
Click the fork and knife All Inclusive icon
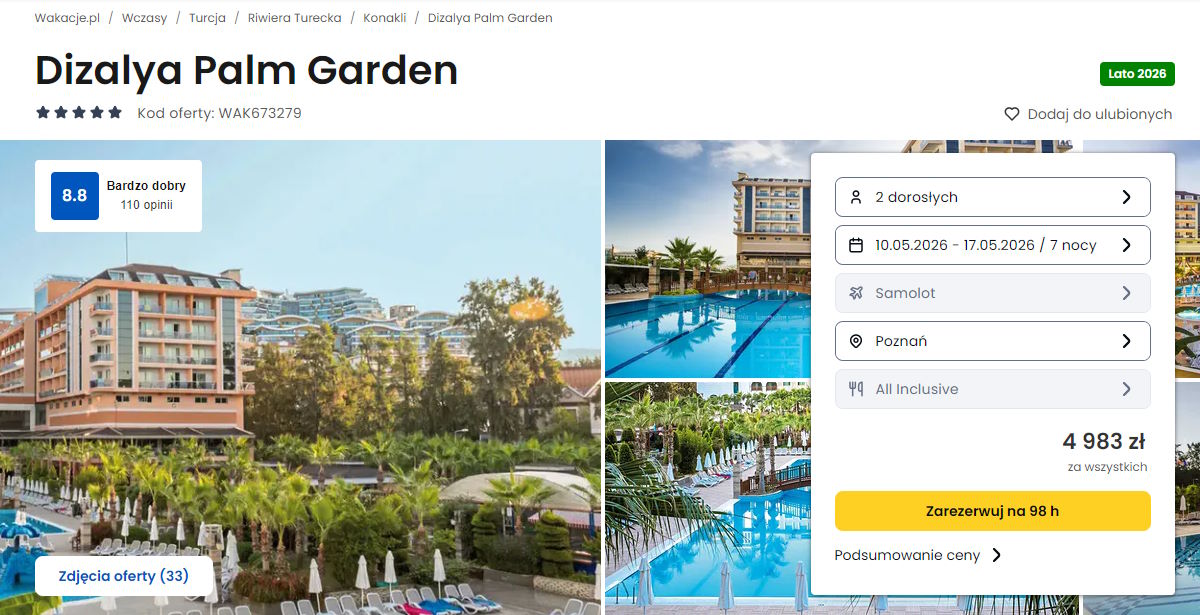click(x=855, y=389)
